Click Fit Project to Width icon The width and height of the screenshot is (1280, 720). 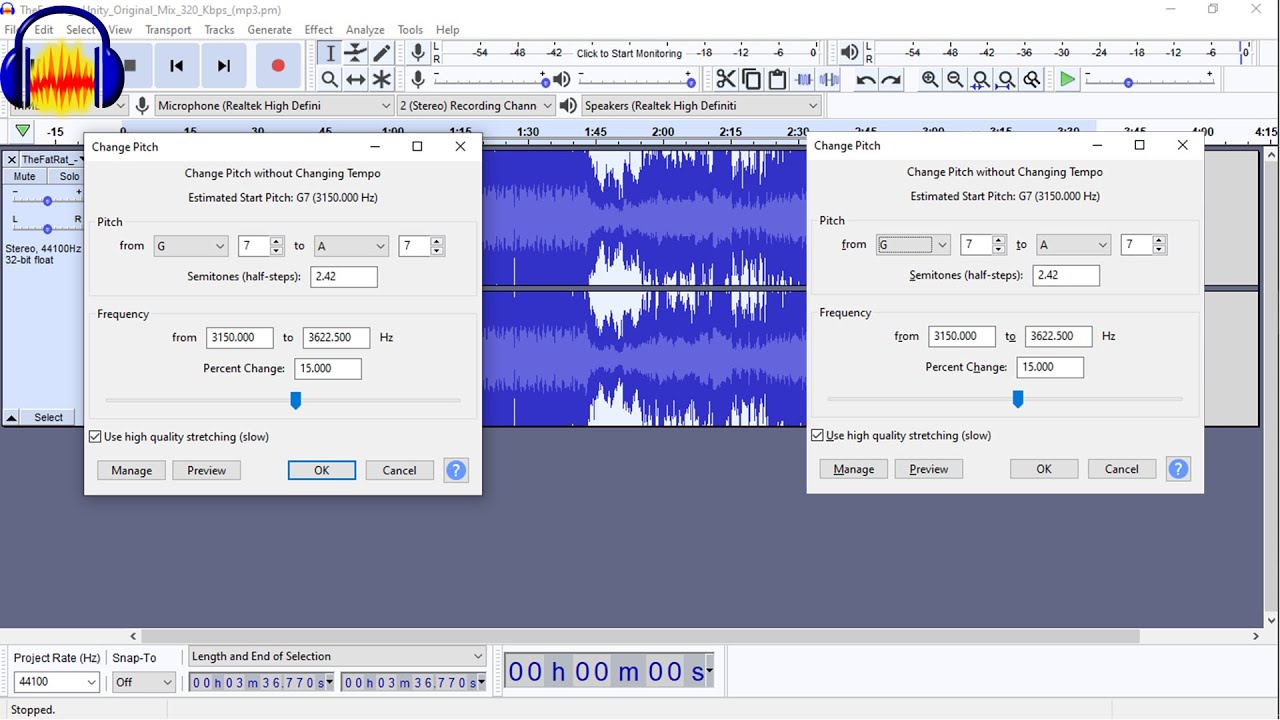(x=1006, y=79)
